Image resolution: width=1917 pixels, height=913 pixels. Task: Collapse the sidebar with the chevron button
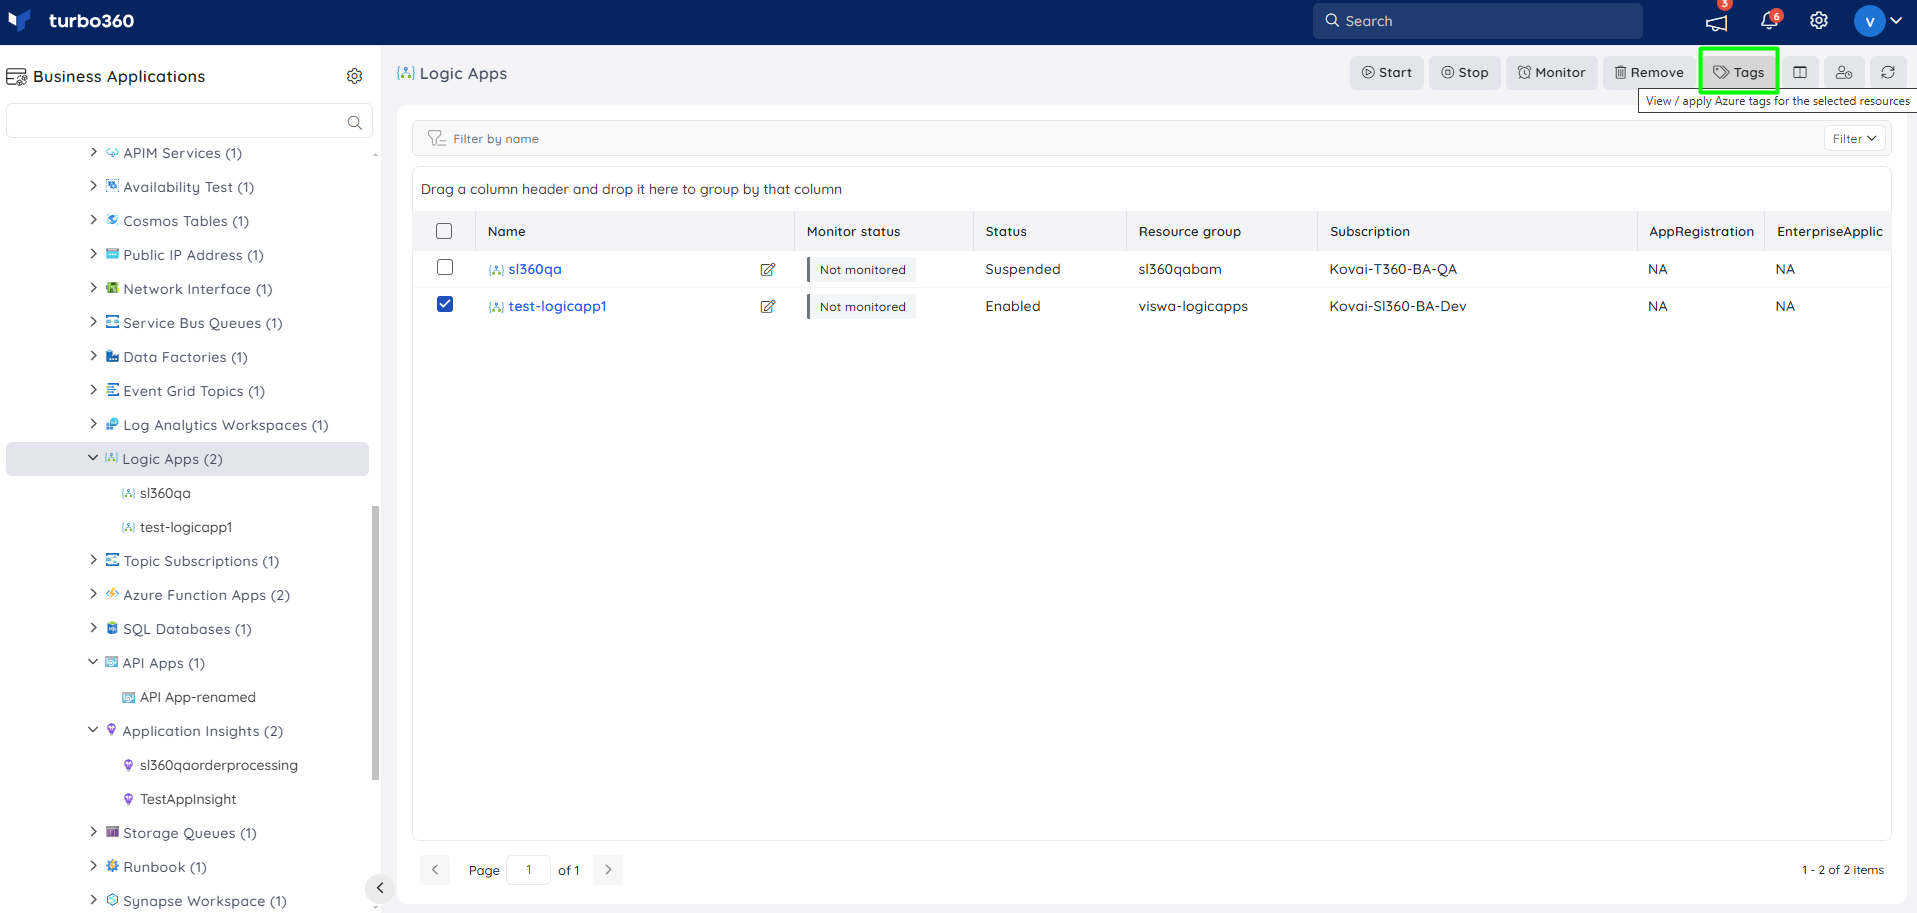pos(379,888)
